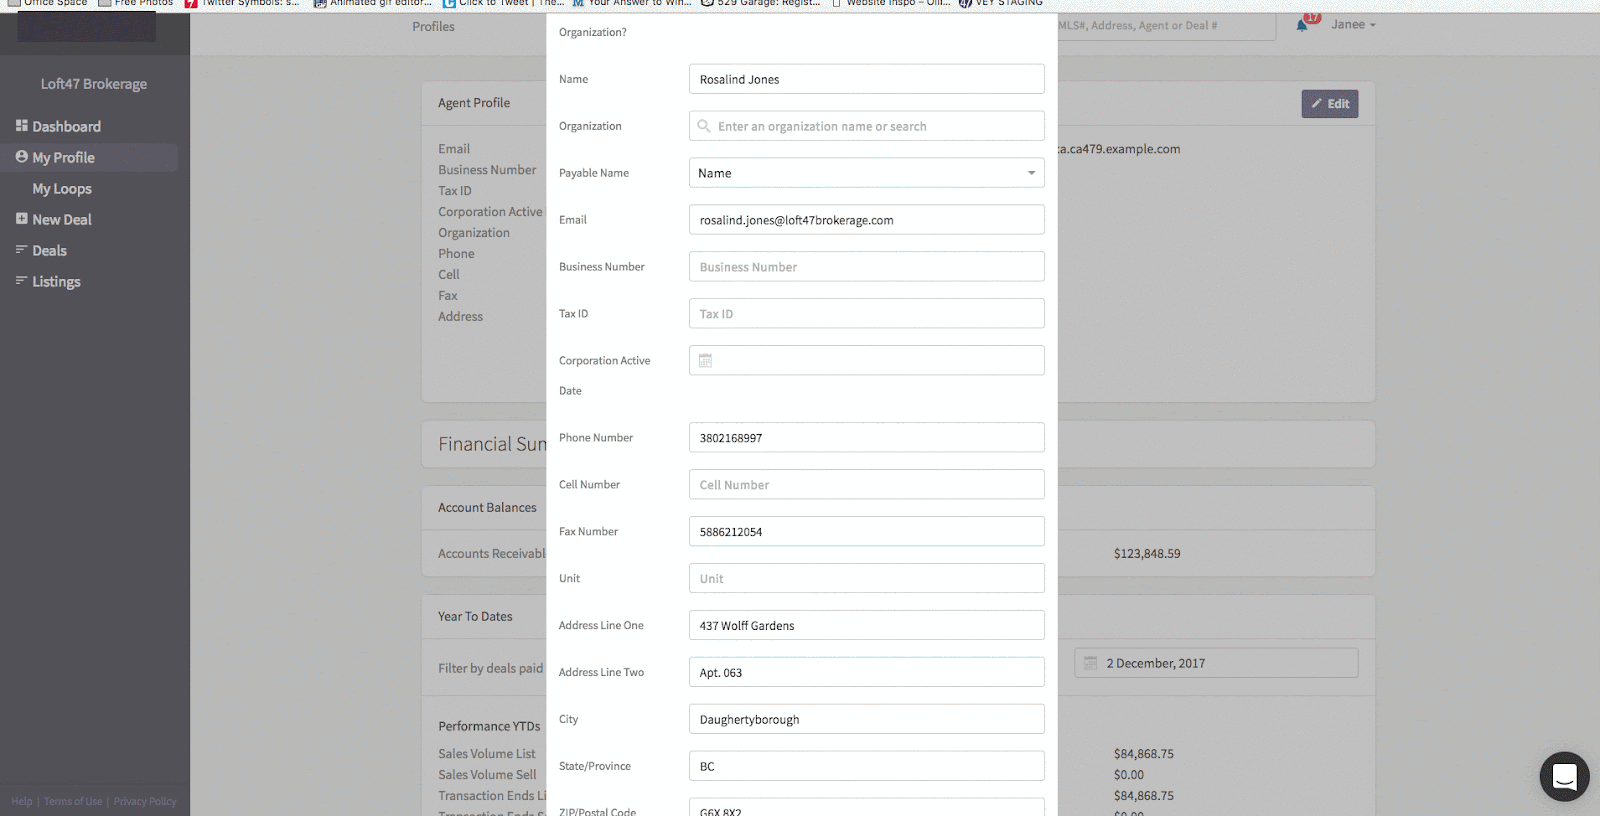This screenshot has width=1600, height=816.
Task: Click the Phone Number field
Action: pyautogui.click(x=867, y=438)
